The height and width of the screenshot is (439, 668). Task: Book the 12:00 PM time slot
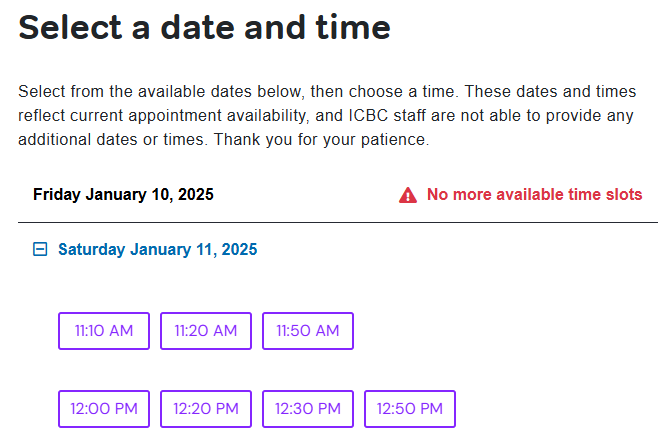pyautogui.click(x=104, y=408)
